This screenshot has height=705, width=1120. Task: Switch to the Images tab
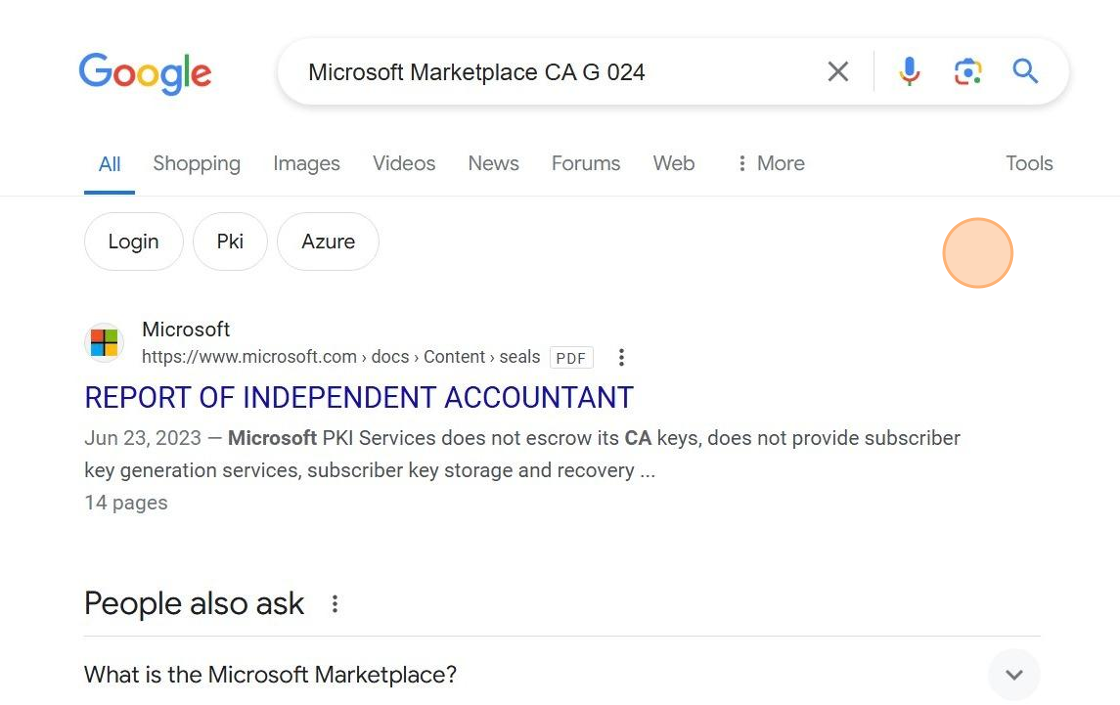[306, 164]
